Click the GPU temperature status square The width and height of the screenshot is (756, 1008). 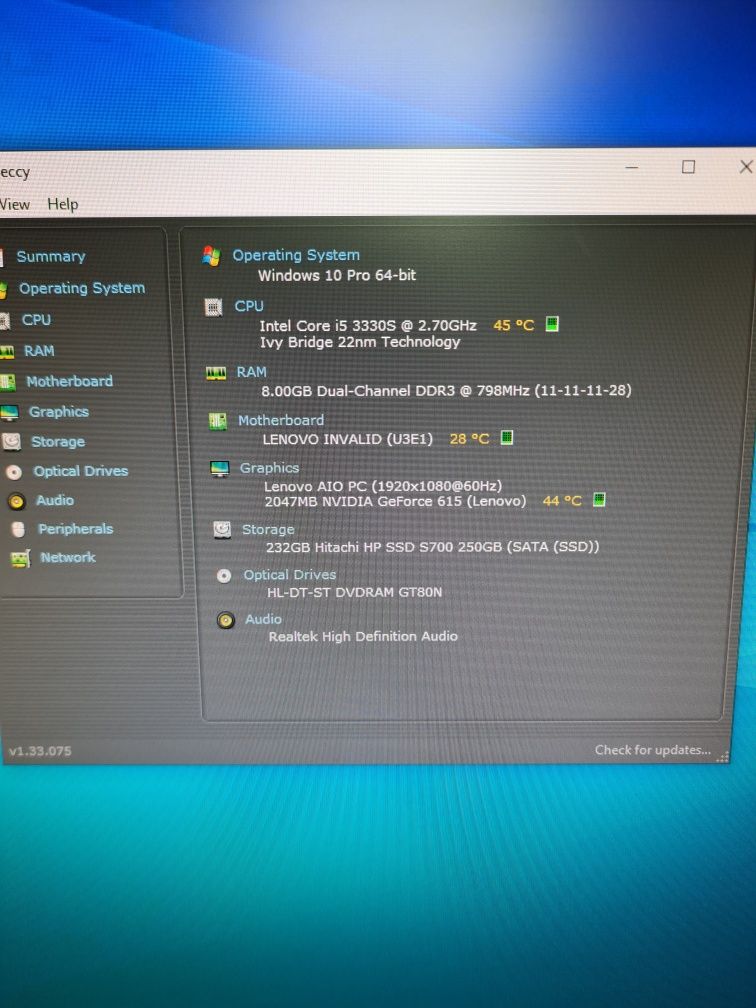click(x=599, y=499)
